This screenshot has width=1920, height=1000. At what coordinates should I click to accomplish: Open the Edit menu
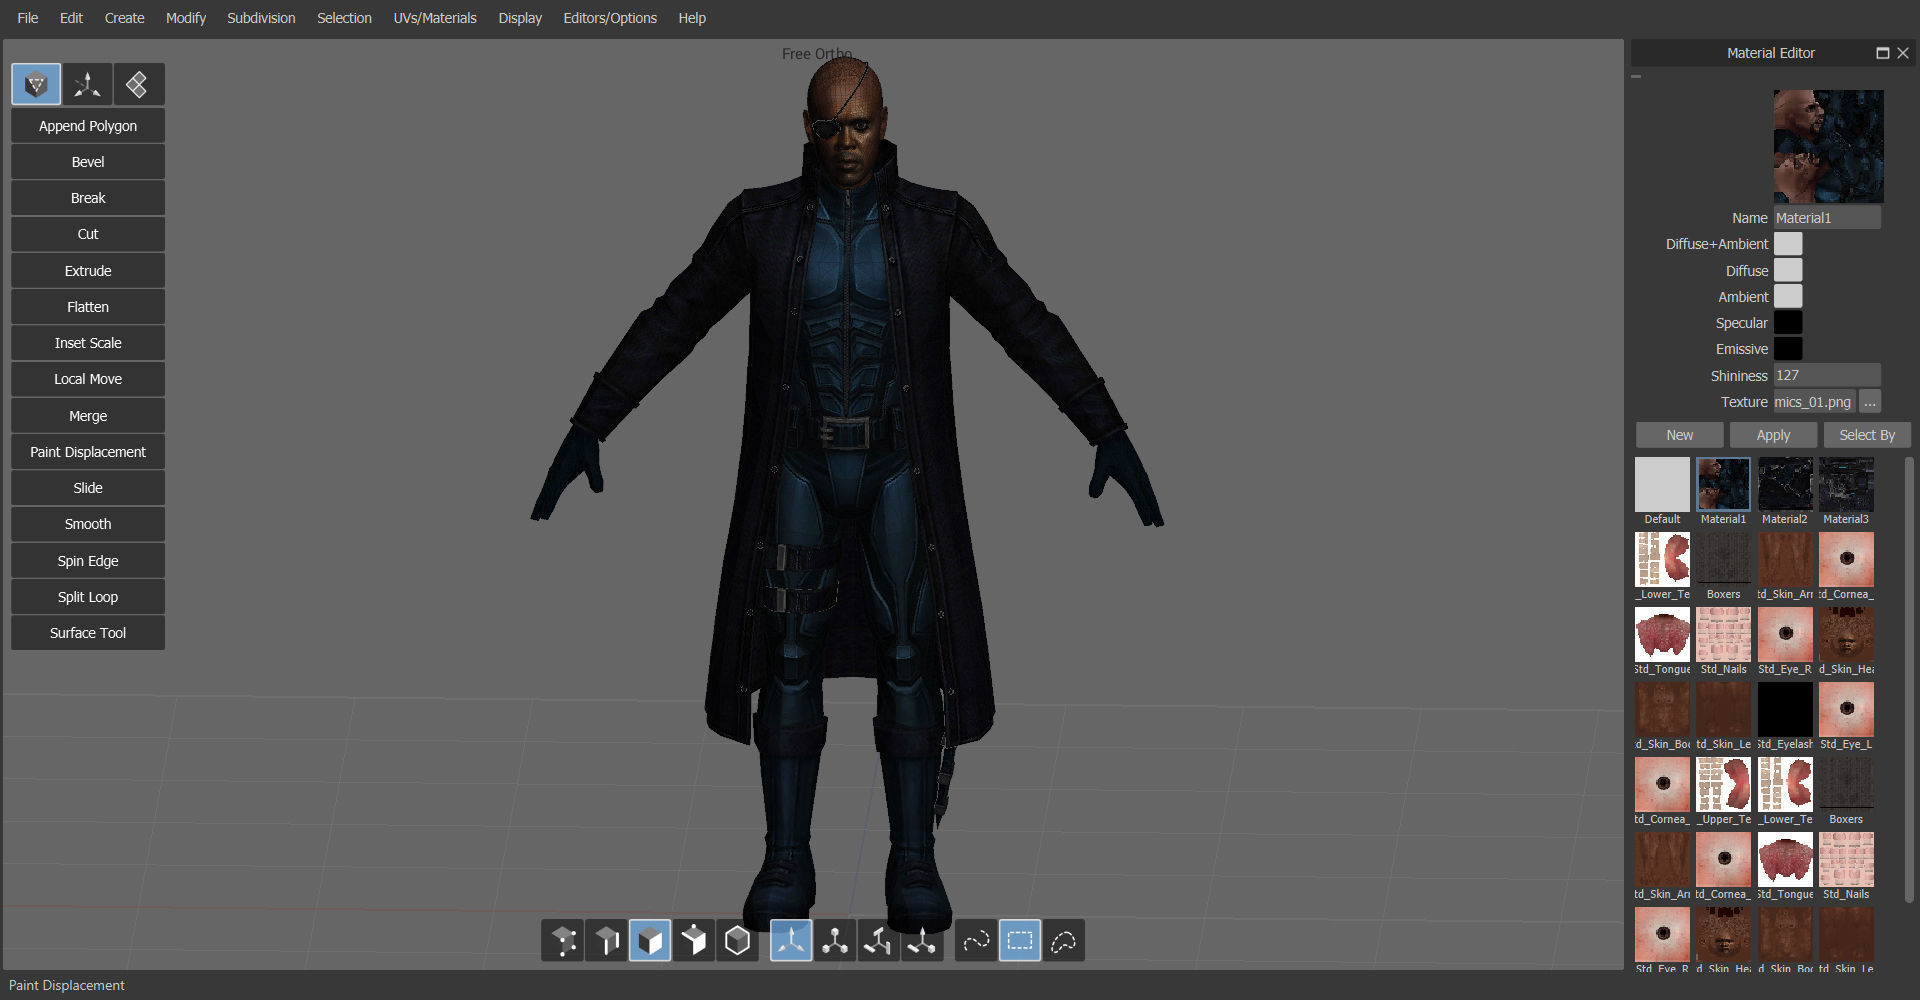point(71,18)
